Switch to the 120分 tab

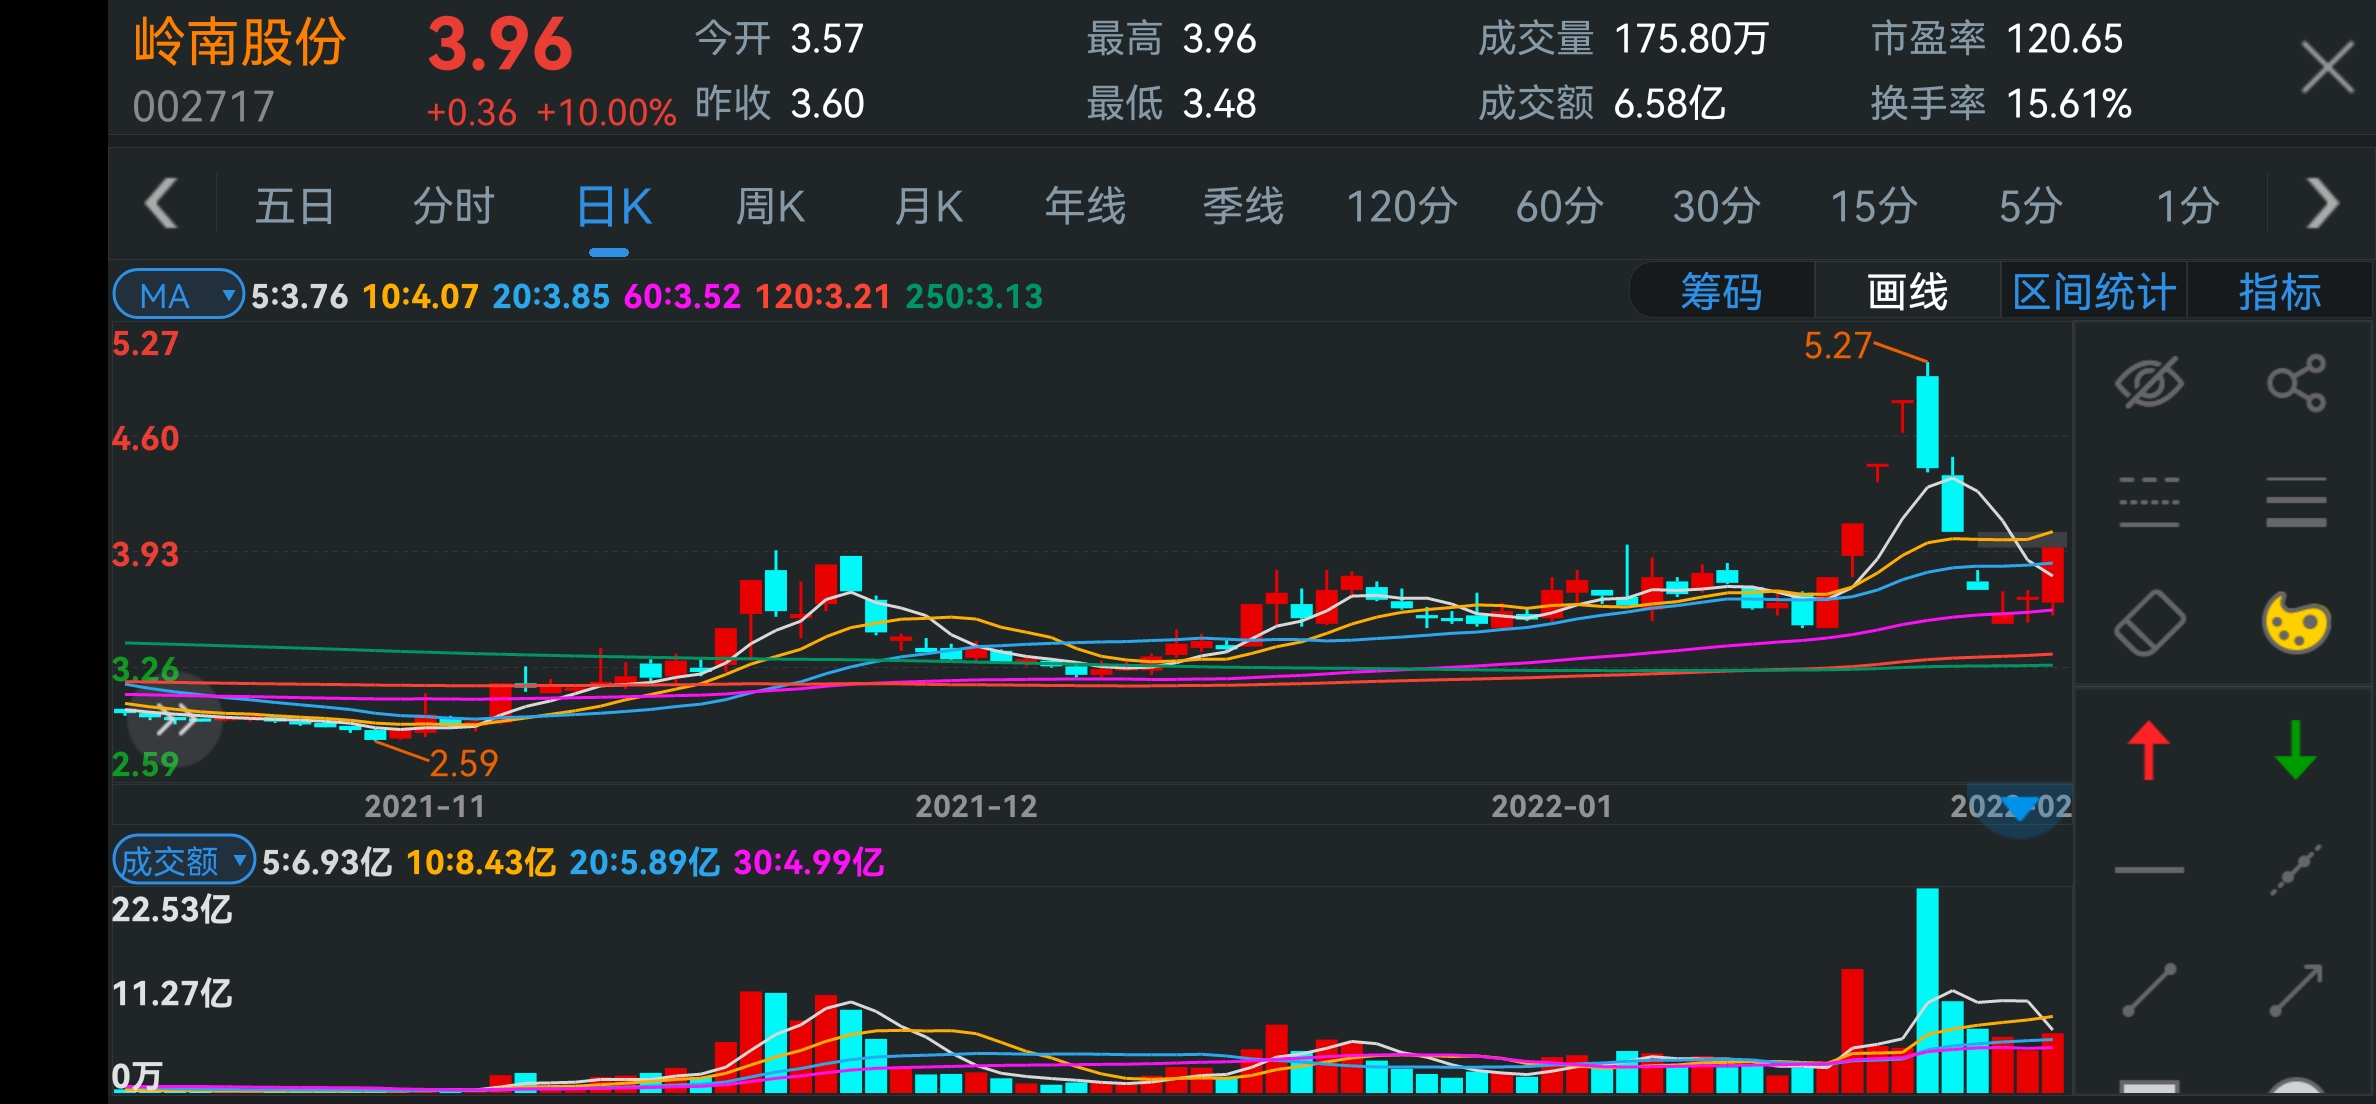1402,206
